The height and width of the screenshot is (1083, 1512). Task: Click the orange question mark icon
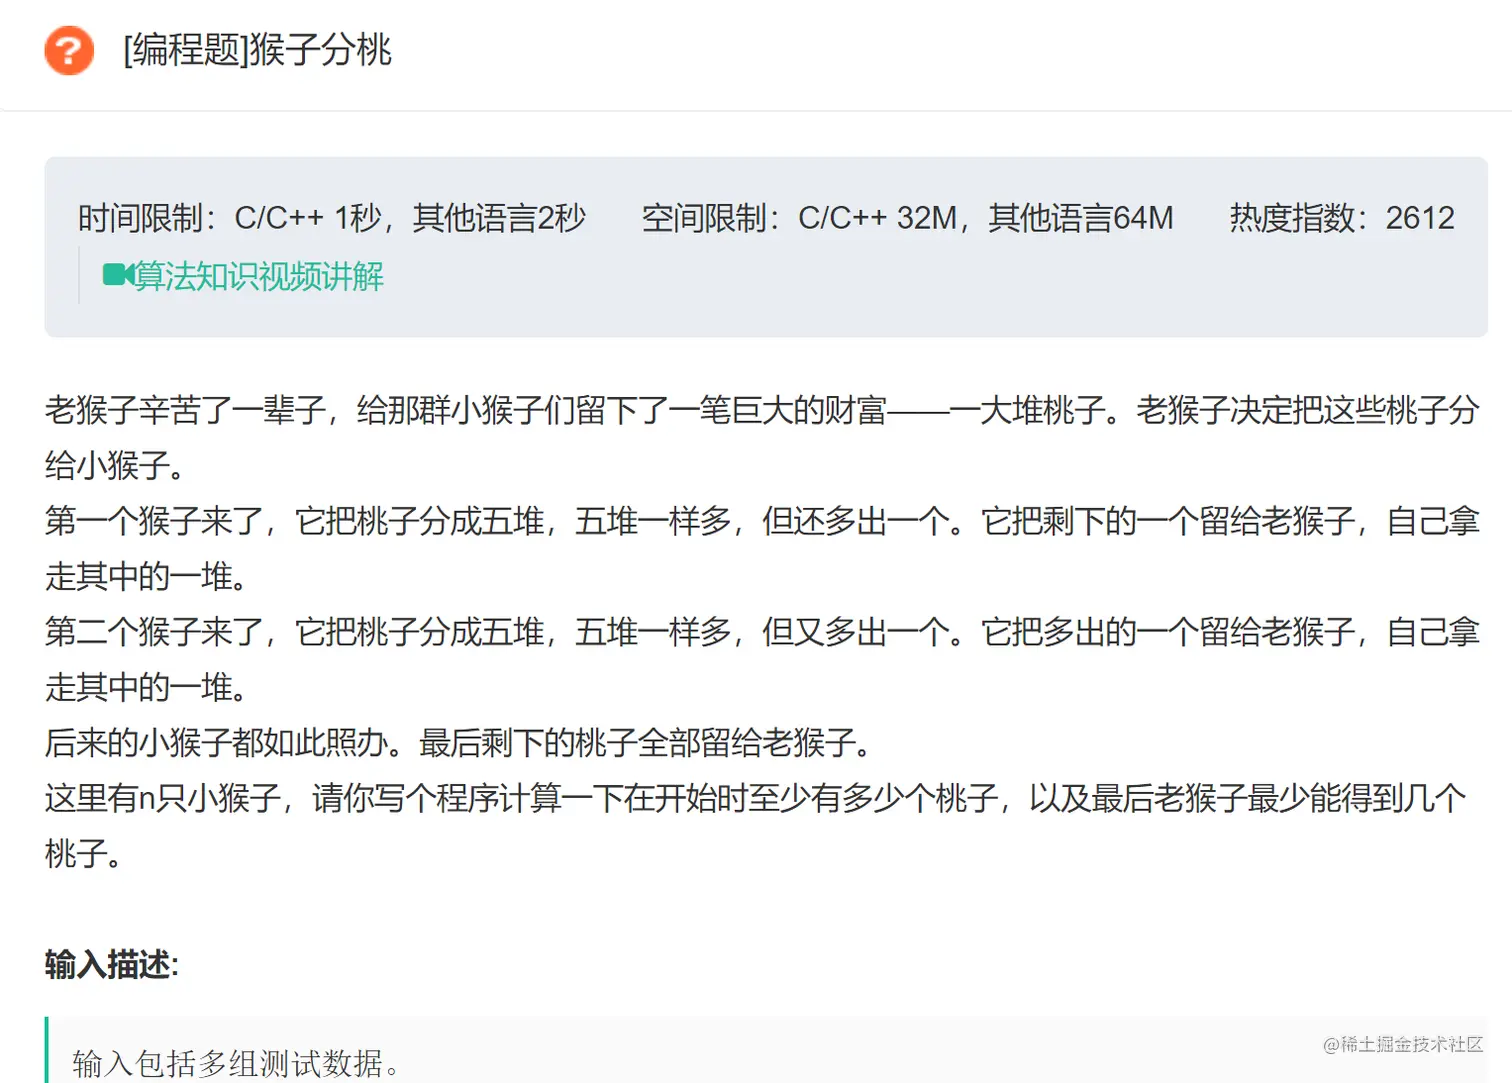pyautogui.click(x=69, y=50)
